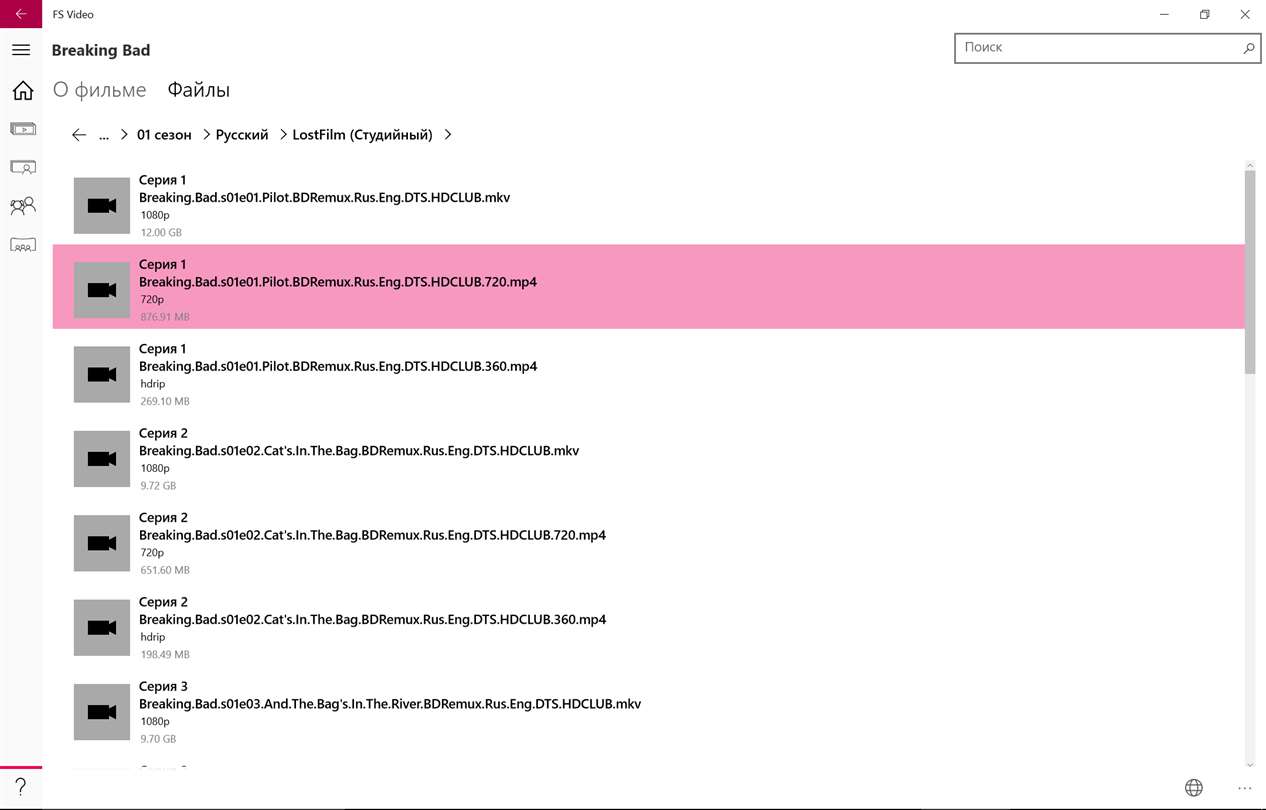Screen dimensions: 1266x810
Task: Click the 9.72 GB file size
Action: point(158,486)
